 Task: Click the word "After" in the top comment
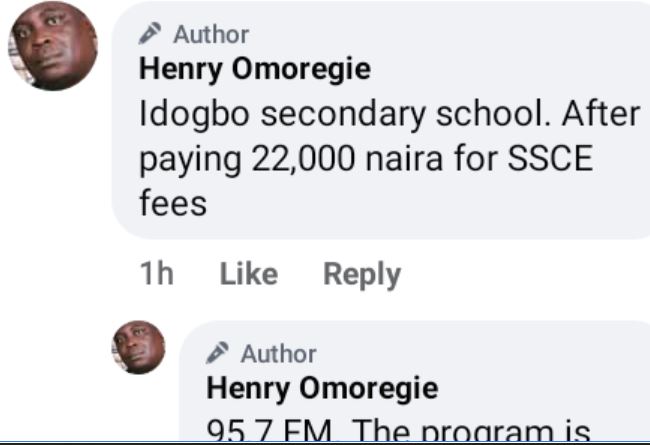(599, 115)
